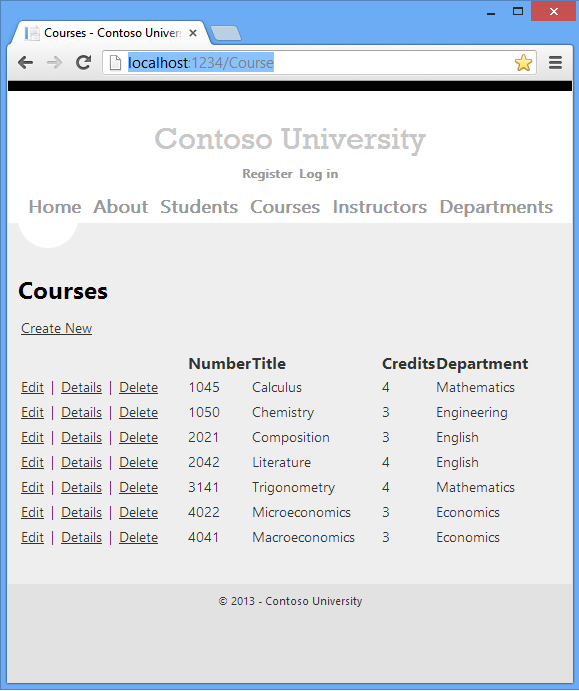Minimize the browser window

coord(490,13)
